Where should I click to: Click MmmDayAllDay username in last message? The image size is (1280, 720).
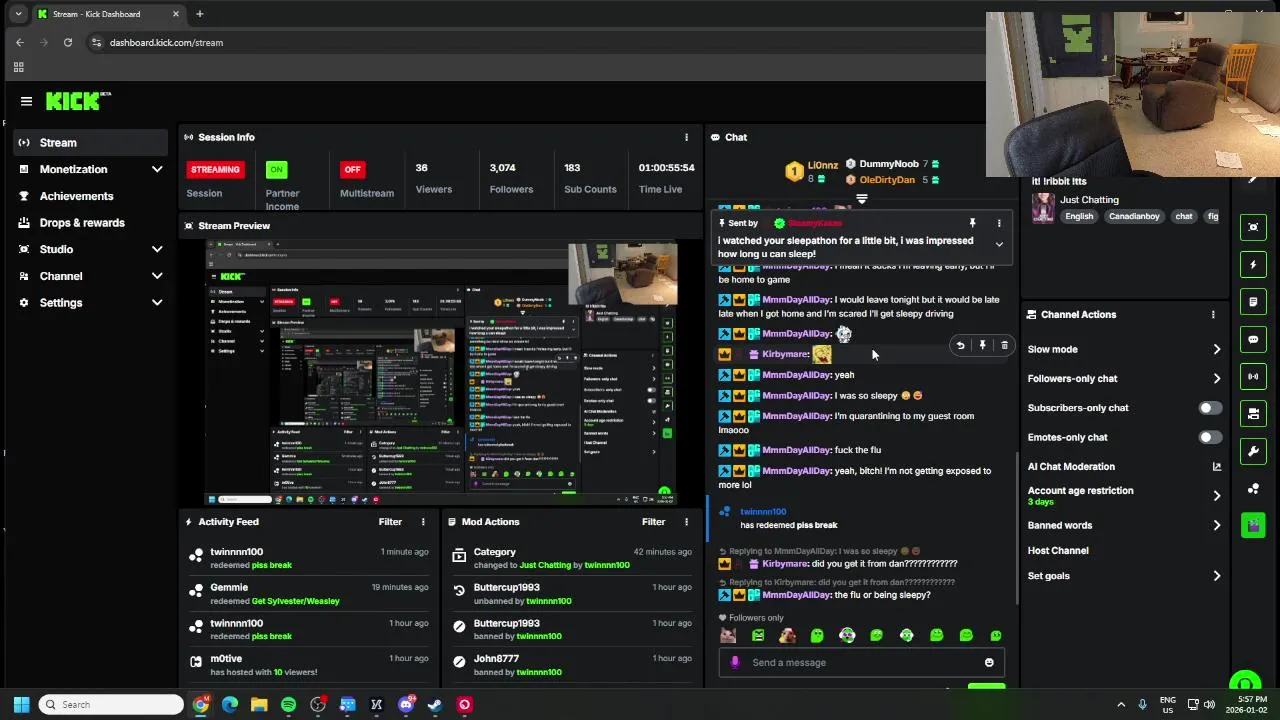[x=796, y=595]
